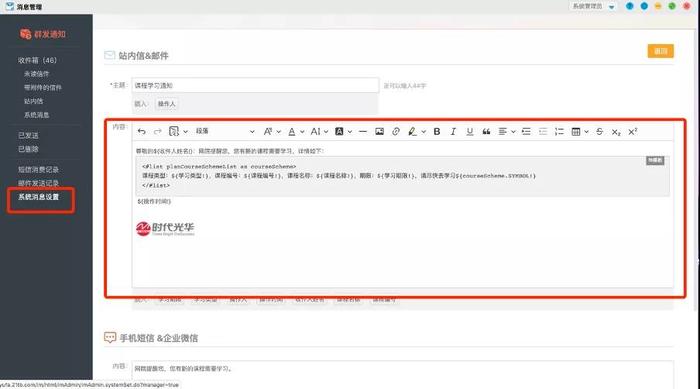This screenshot has height=389, width=700.
Task: Click the 群发通知 header in the sidebar
Action: point(43,34)
